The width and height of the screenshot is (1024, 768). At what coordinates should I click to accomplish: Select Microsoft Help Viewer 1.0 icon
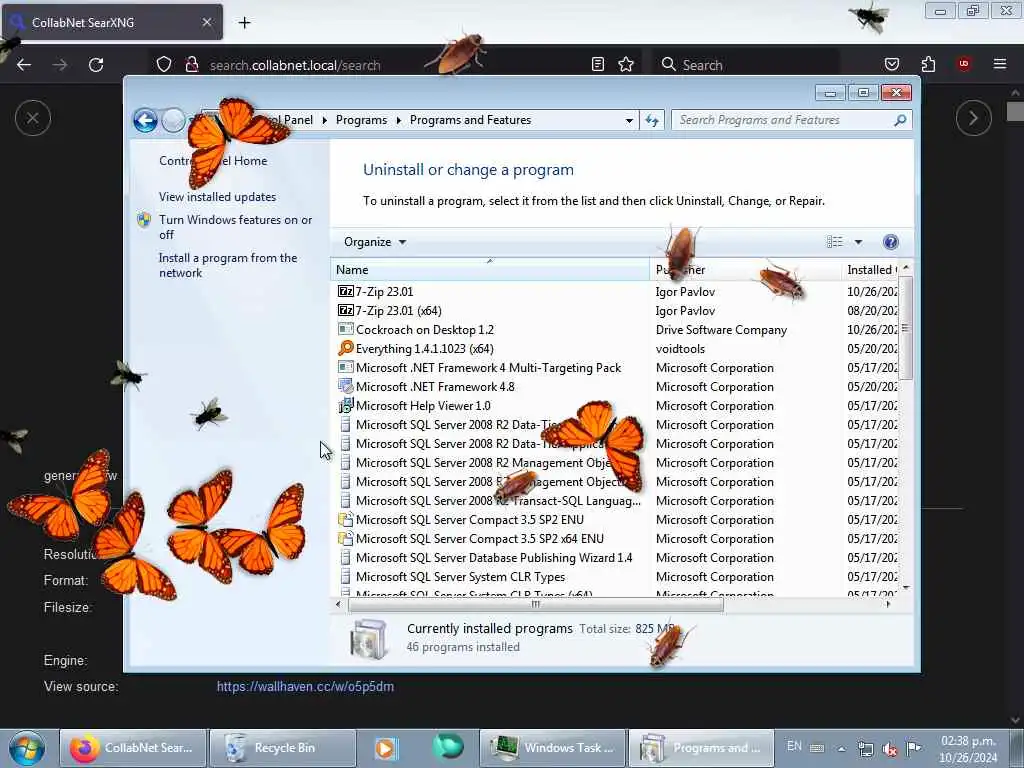[x=345, y=406]
